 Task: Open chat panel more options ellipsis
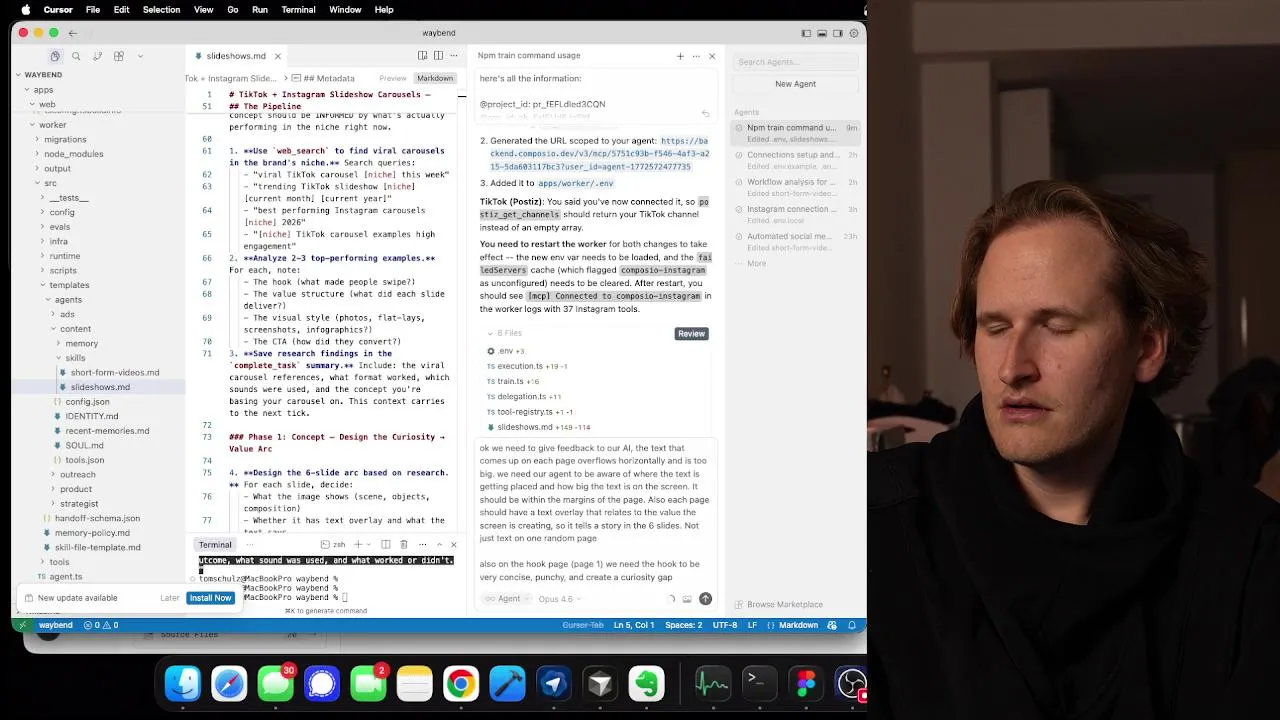pos(696,56)
